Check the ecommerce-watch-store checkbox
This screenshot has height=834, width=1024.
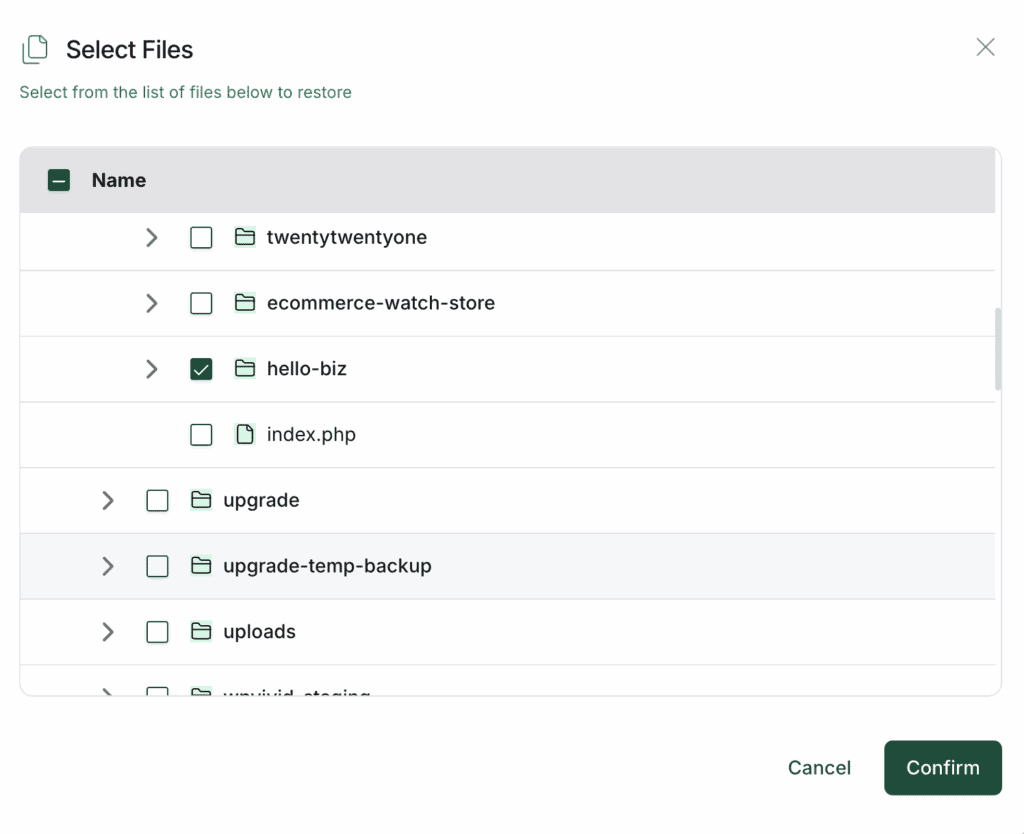point(201,303)
